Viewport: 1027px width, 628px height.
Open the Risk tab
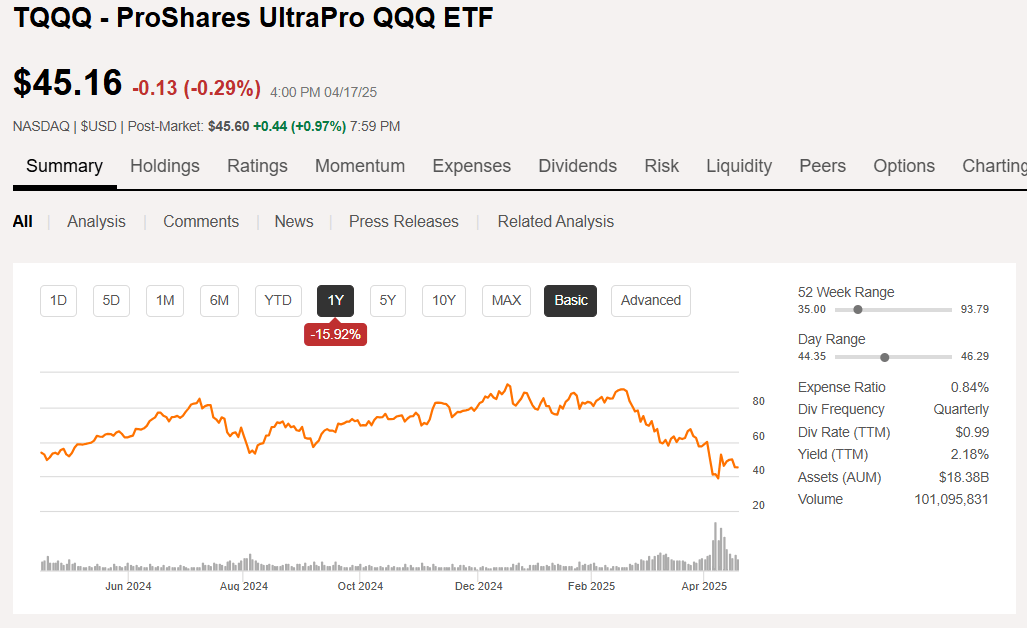[x=661, y=166]
